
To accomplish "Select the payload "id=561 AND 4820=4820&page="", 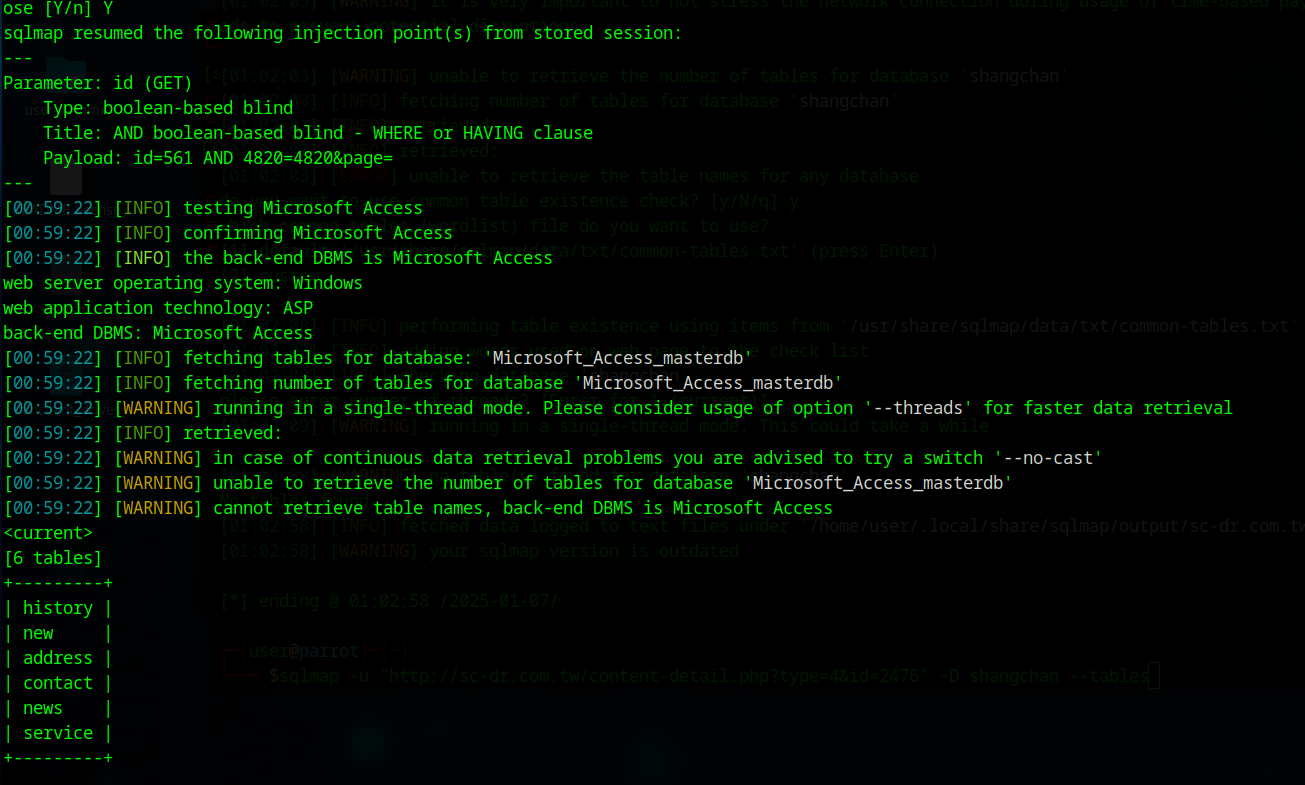I will click(263, 158).
